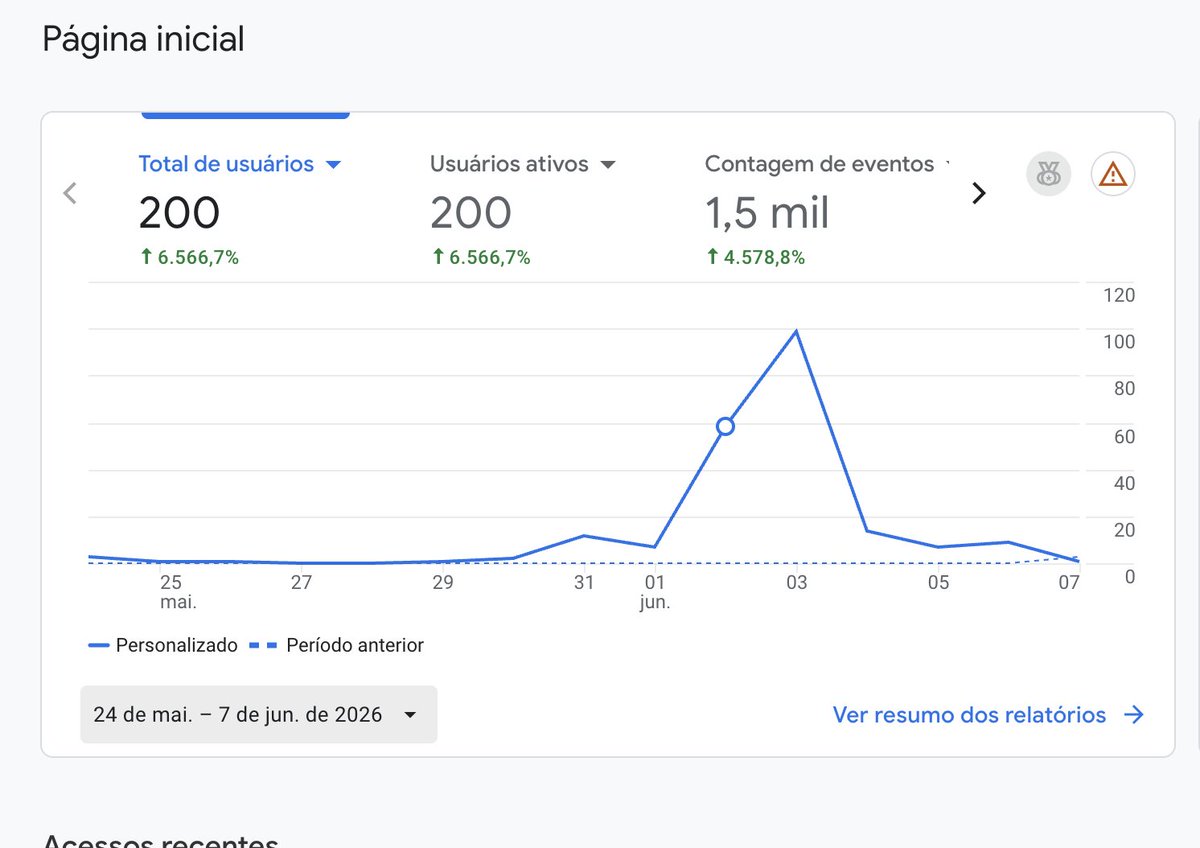Go to previous metrics with left chevron
Viewport: 1200px width, 848px height.
pos(70,193)
